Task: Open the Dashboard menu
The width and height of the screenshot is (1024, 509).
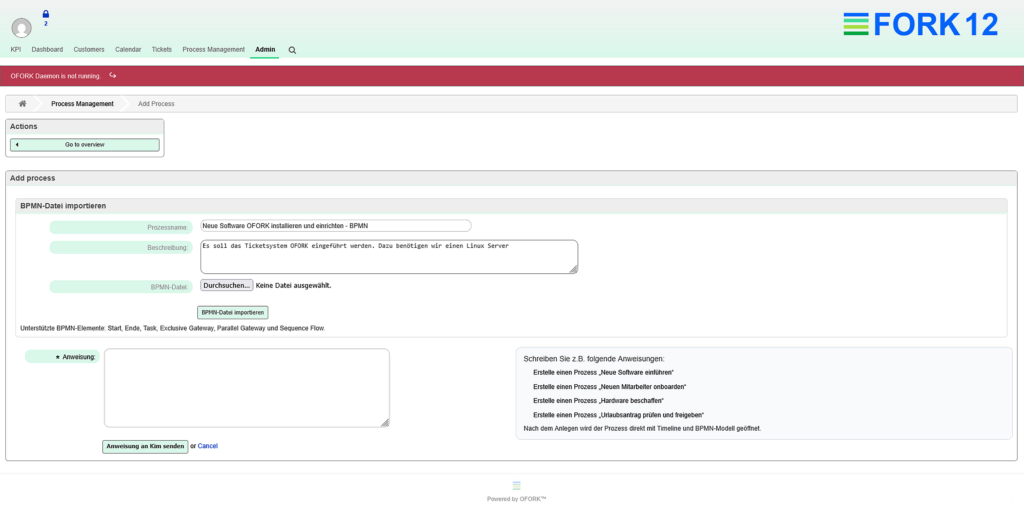Action: point(47,50)
